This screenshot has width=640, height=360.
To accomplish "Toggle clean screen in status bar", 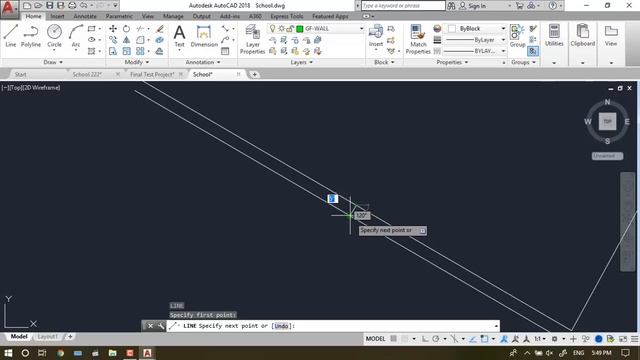I will pyautogui.click(x=623, y=339).
